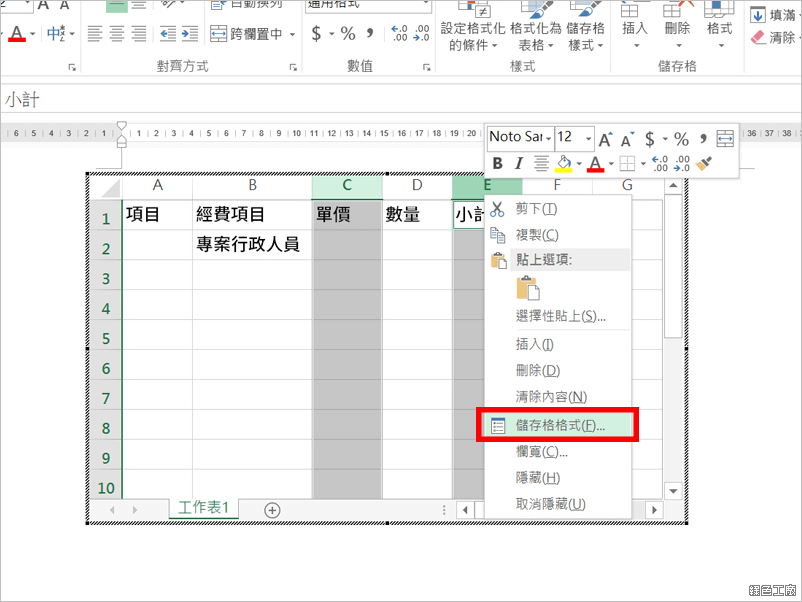Screen dimensions: 802x602
Task: Choose 清除內容 clear contents
Action: point(558,396)
